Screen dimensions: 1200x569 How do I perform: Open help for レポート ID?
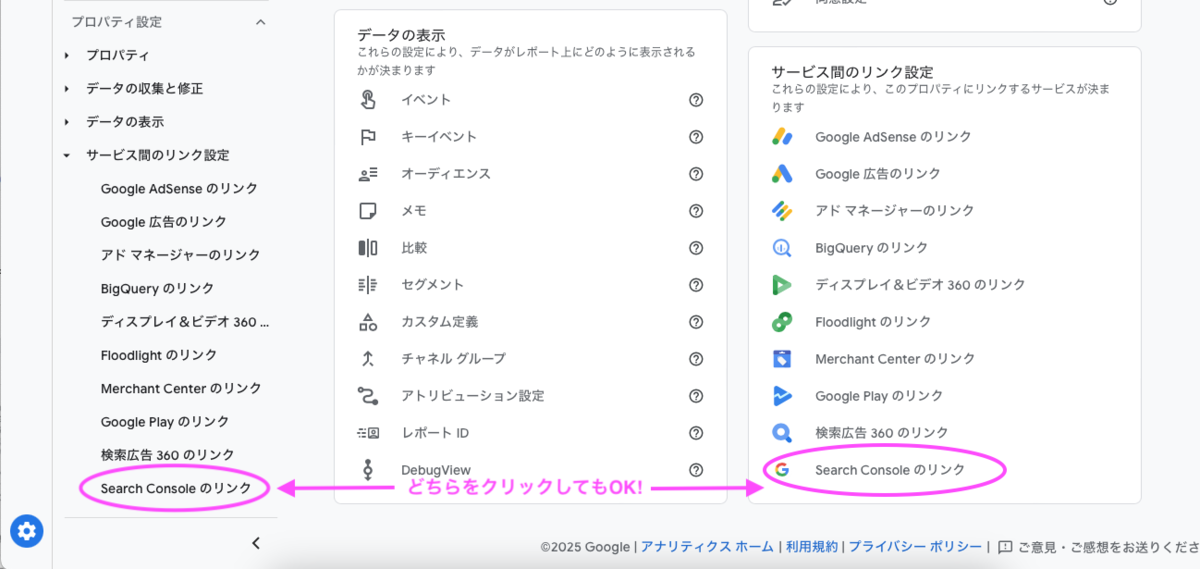click(696, 433)
